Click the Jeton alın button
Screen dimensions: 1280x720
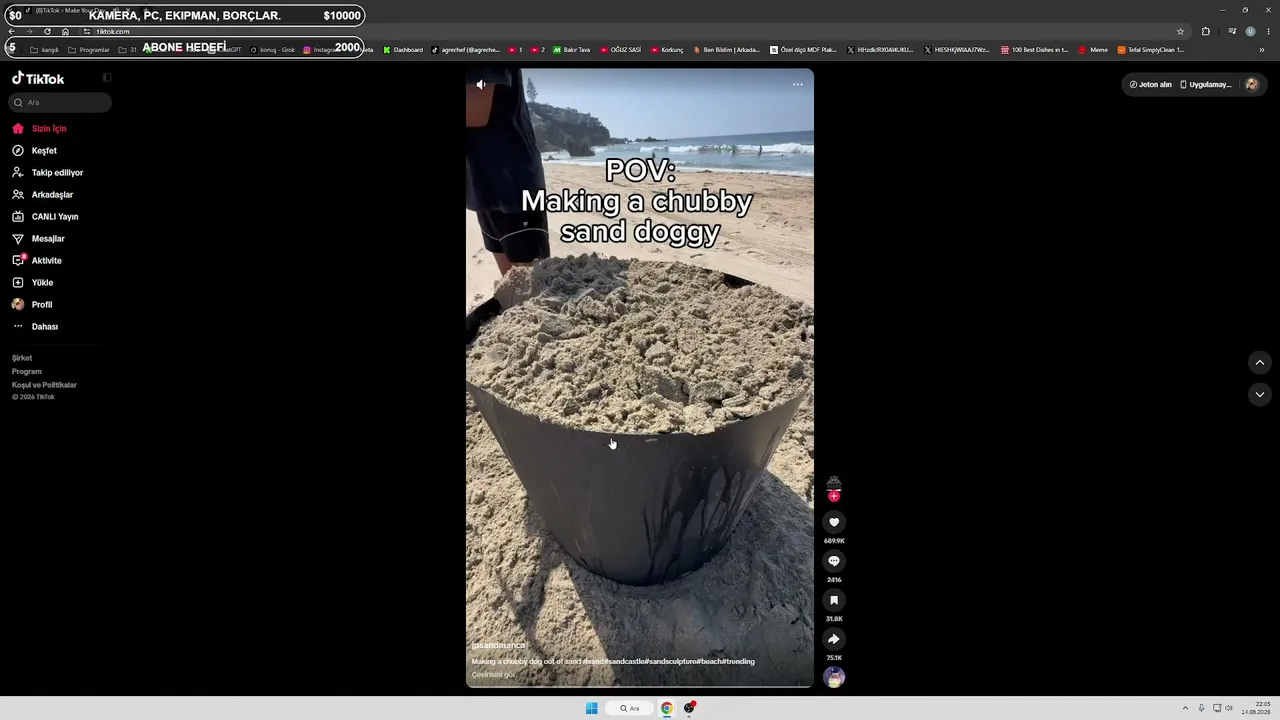[1150, 85]
